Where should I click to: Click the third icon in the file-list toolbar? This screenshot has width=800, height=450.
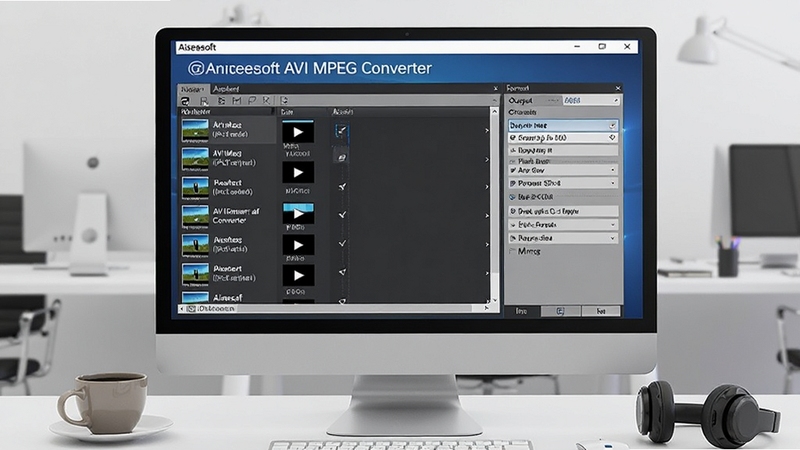click(x=221, y=101)
